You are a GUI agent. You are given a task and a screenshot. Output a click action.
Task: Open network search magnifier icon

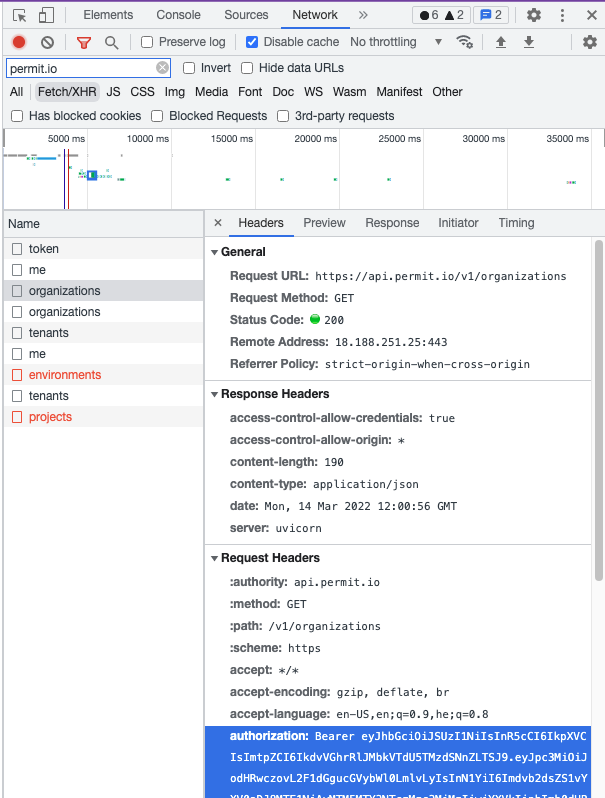pyautogui.click(x=111, y=43)
